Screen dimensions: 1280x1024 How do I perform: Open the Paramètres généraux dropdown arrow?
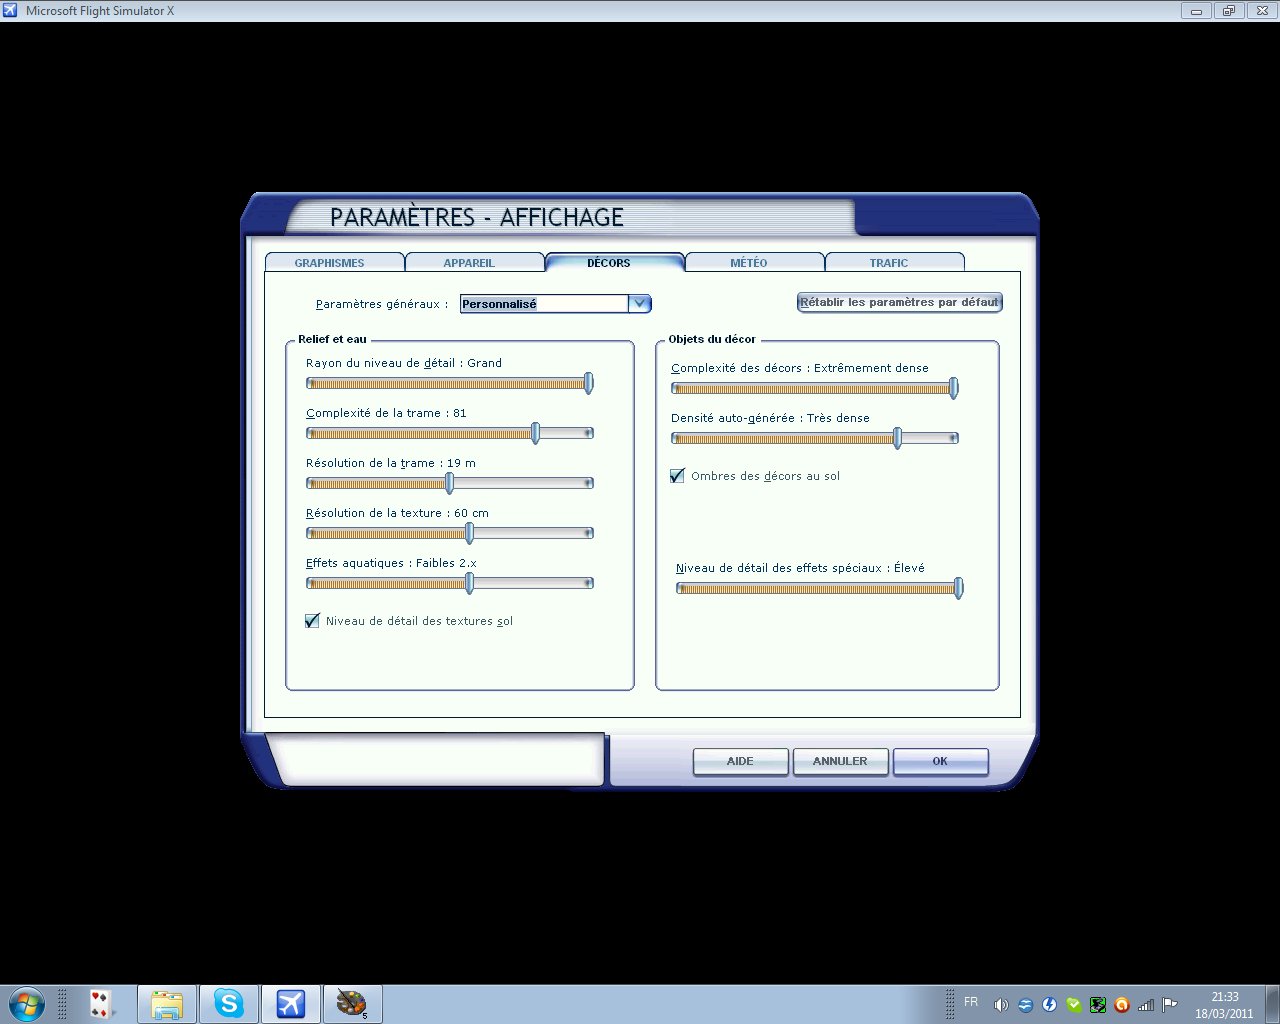pos(640,304)
